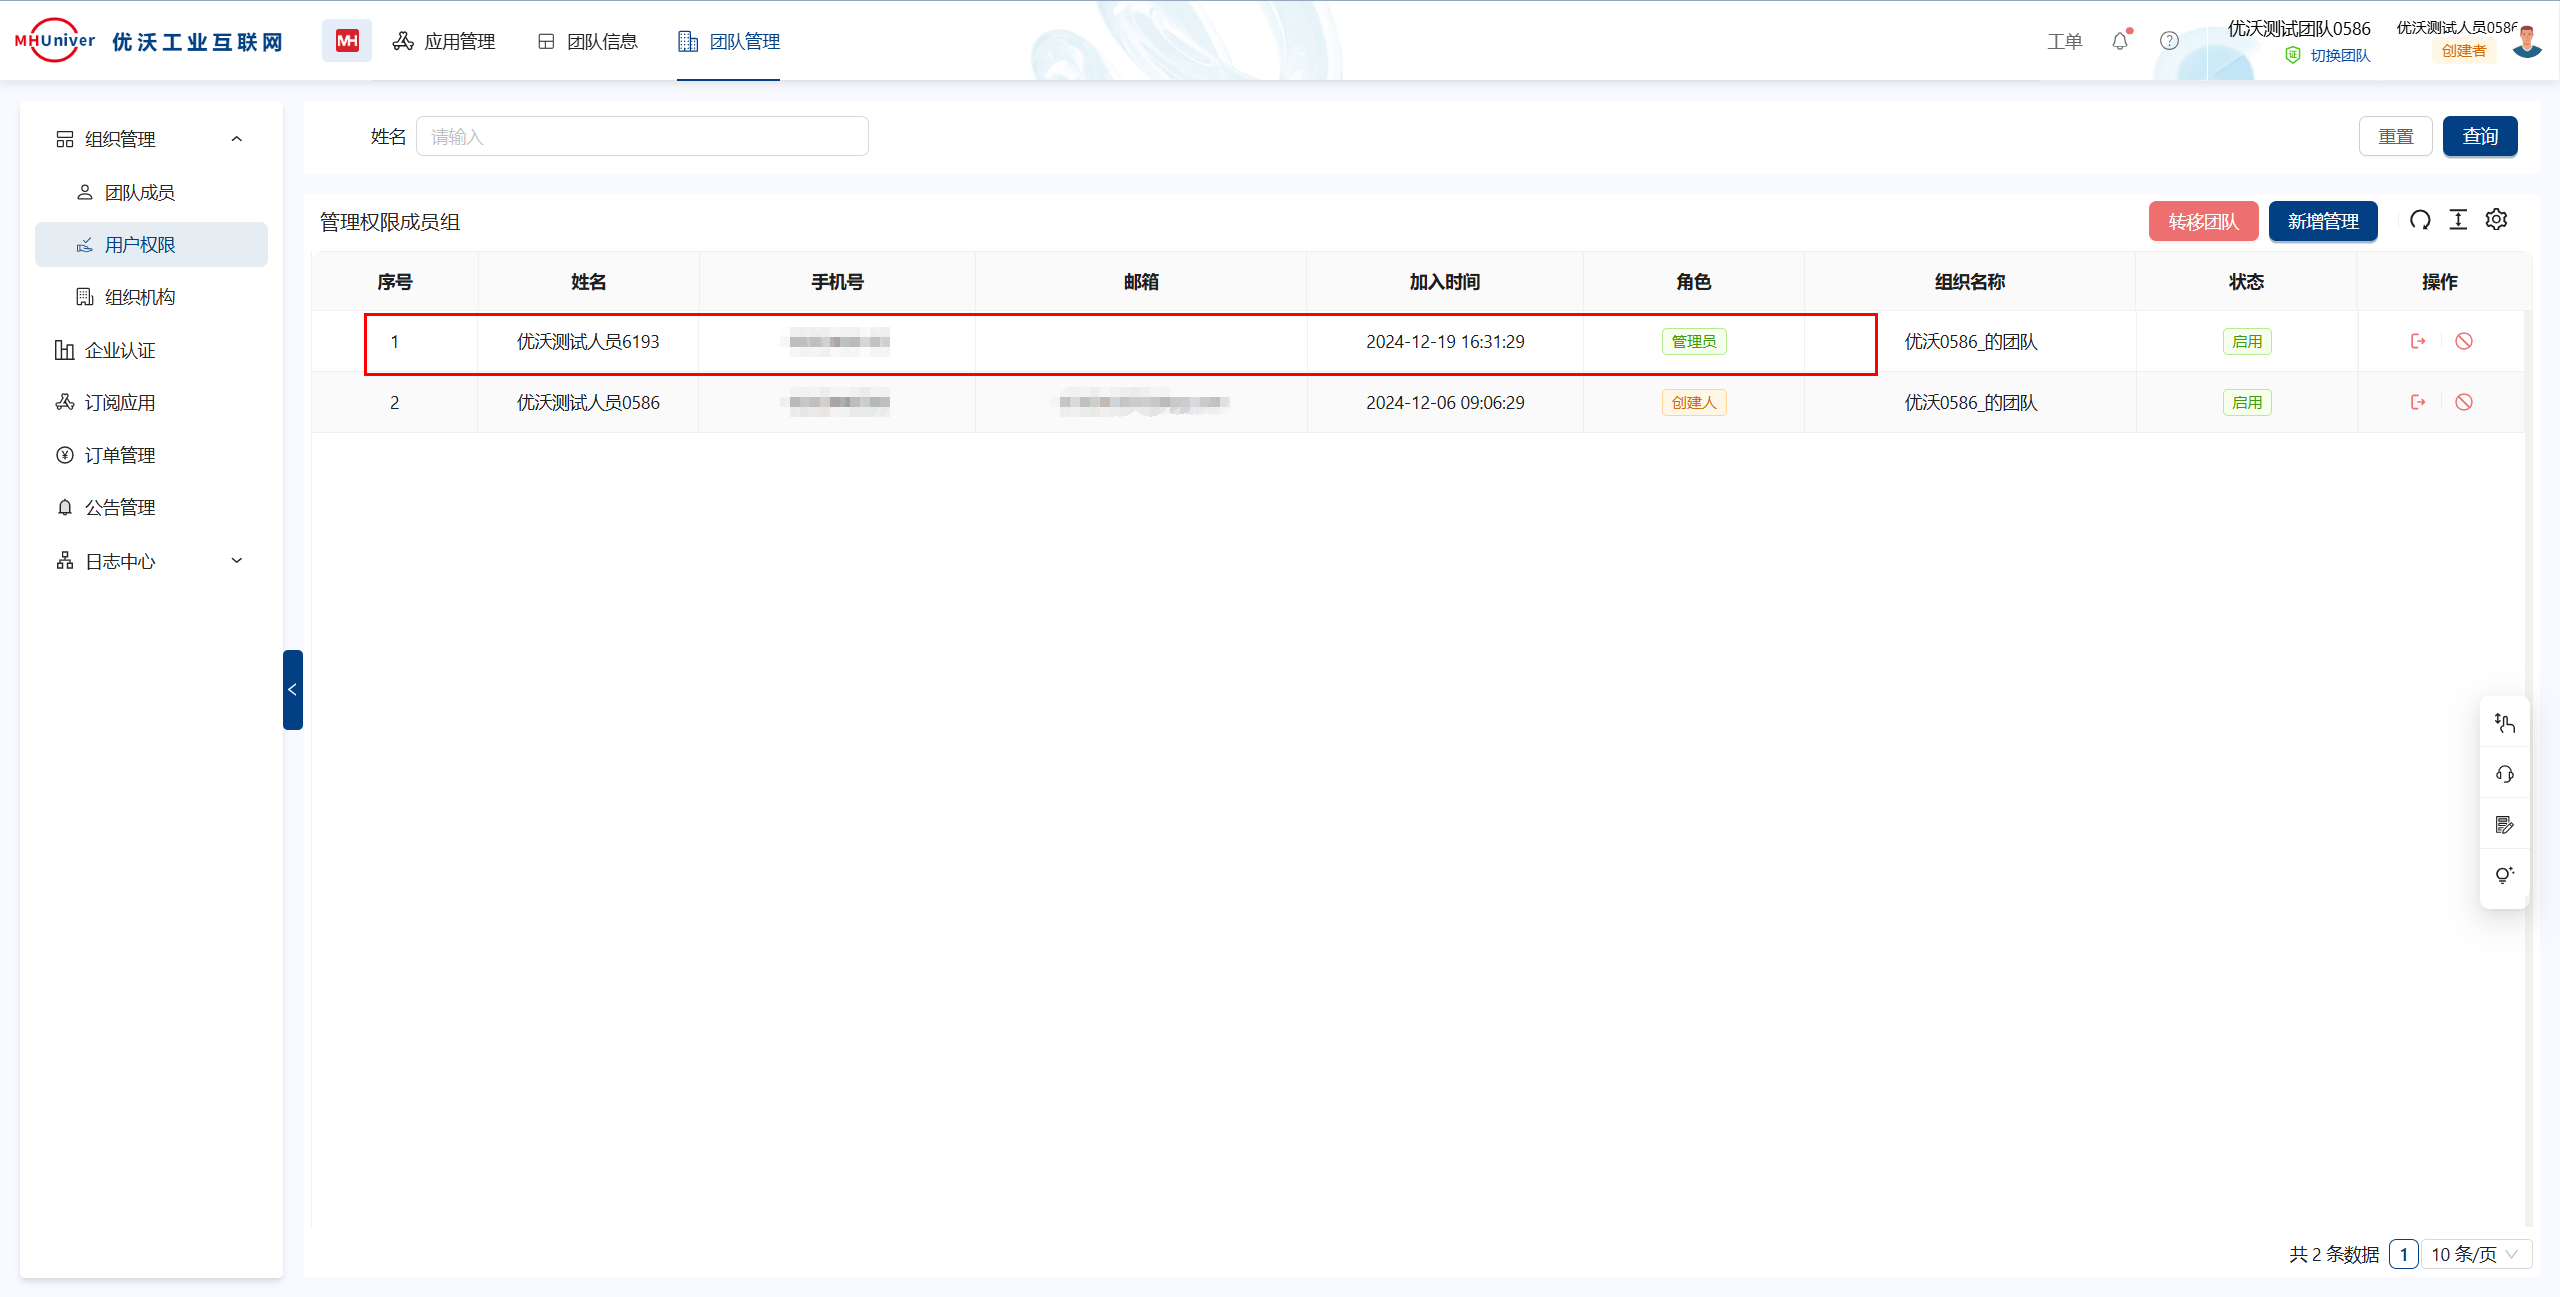Screen dimensions: 2560x1297
Task: Focus the 姓名 search input field
Action: [x=642, y=137]
